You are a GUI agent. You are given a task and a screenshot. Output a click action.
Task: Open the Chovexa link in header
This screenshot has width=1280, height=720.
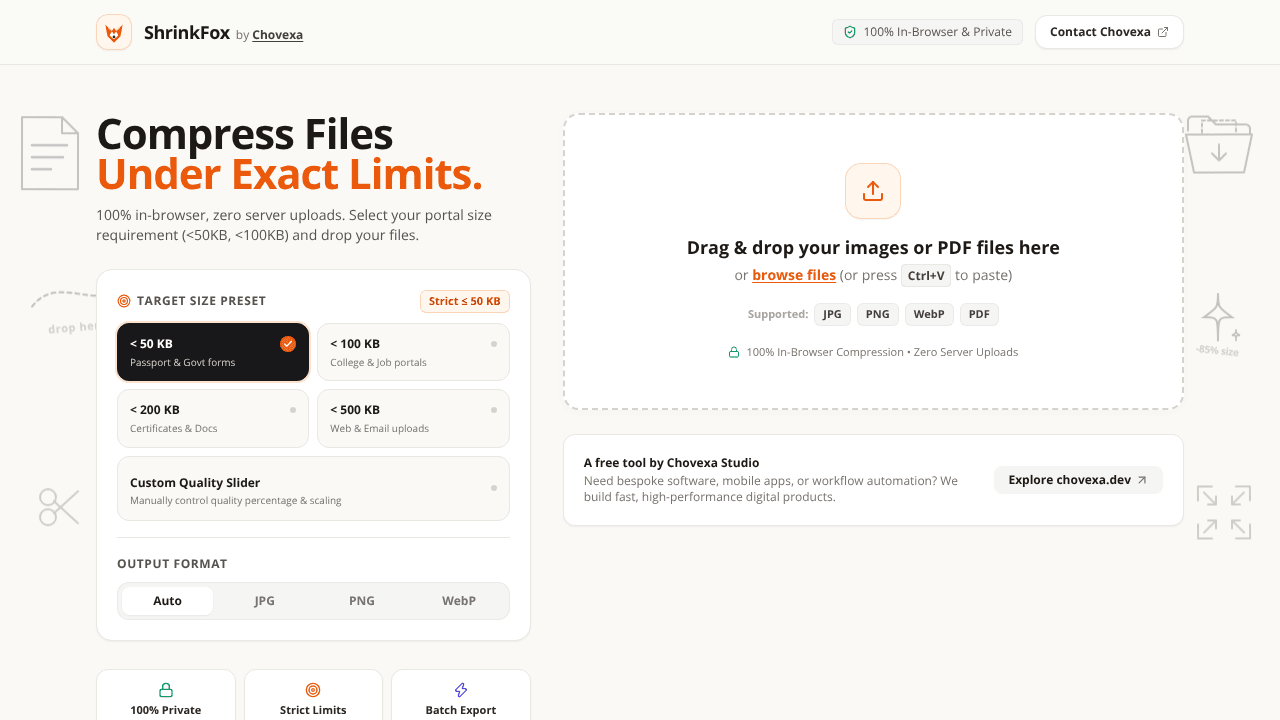pos(277,35)
